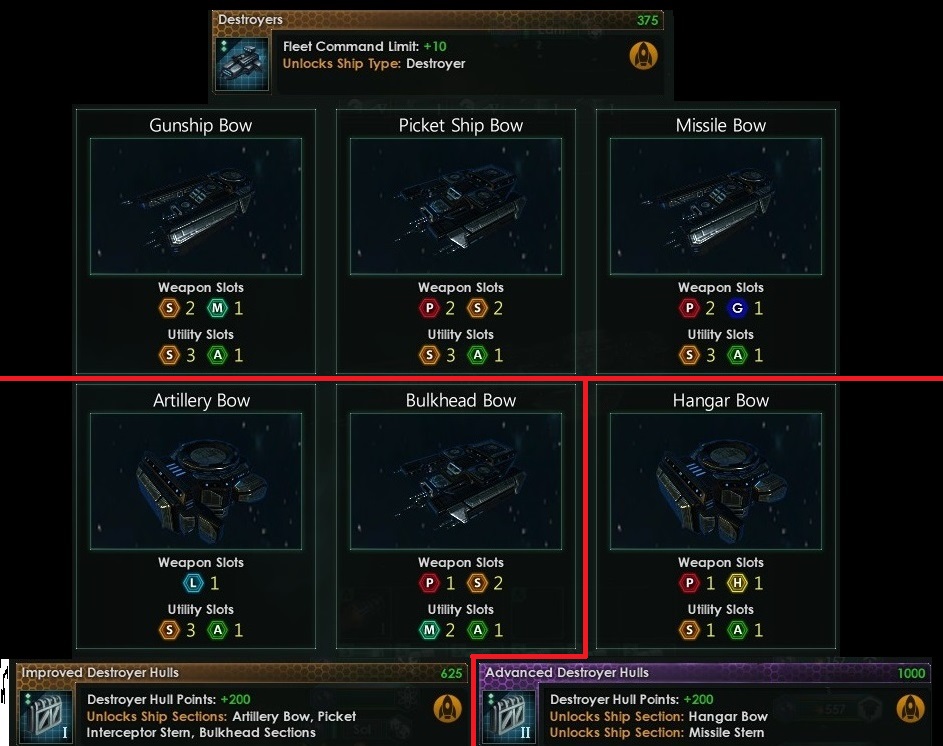Screen dimensions: 943x746
Task: Select the Gunship Bow ship preview
Action: (x=196, y=206)
